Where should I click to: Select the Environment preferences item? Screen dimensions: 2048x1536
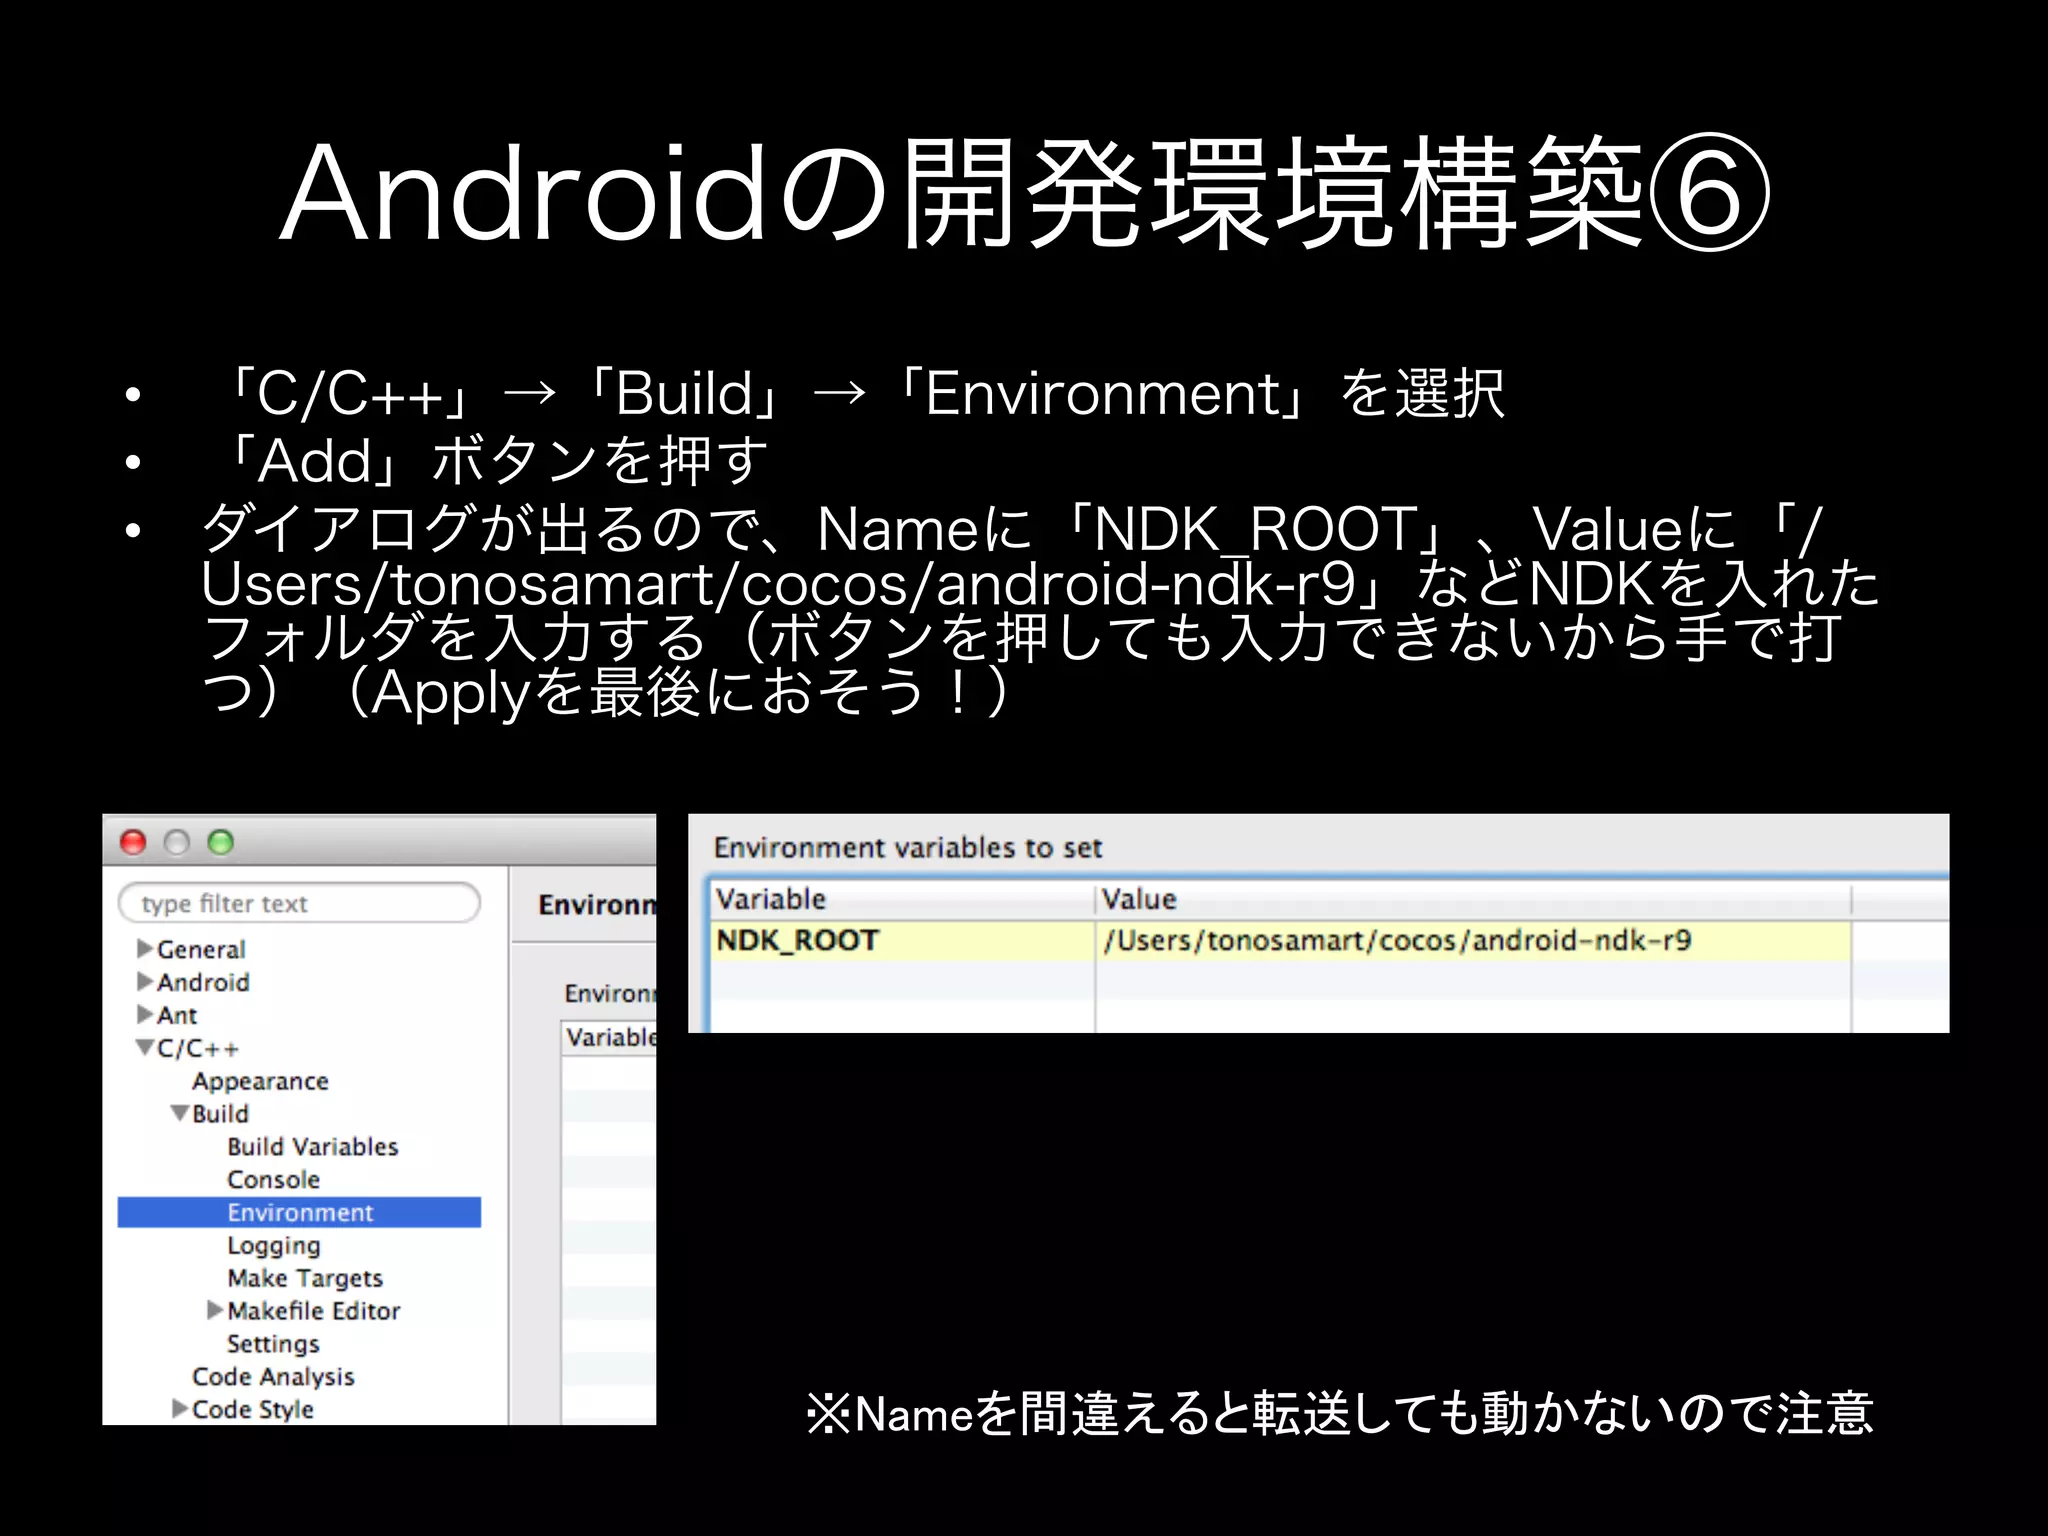coord(299,1212)
